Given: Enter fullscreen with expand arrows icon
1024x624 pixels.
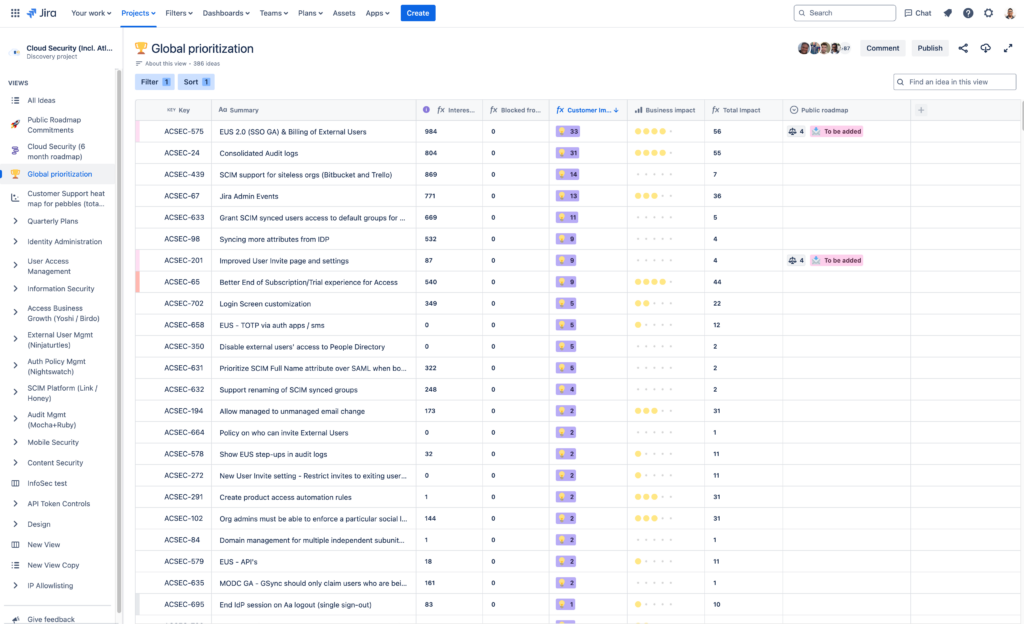Looking at the screenshot, I should (x=1008, y=48).
